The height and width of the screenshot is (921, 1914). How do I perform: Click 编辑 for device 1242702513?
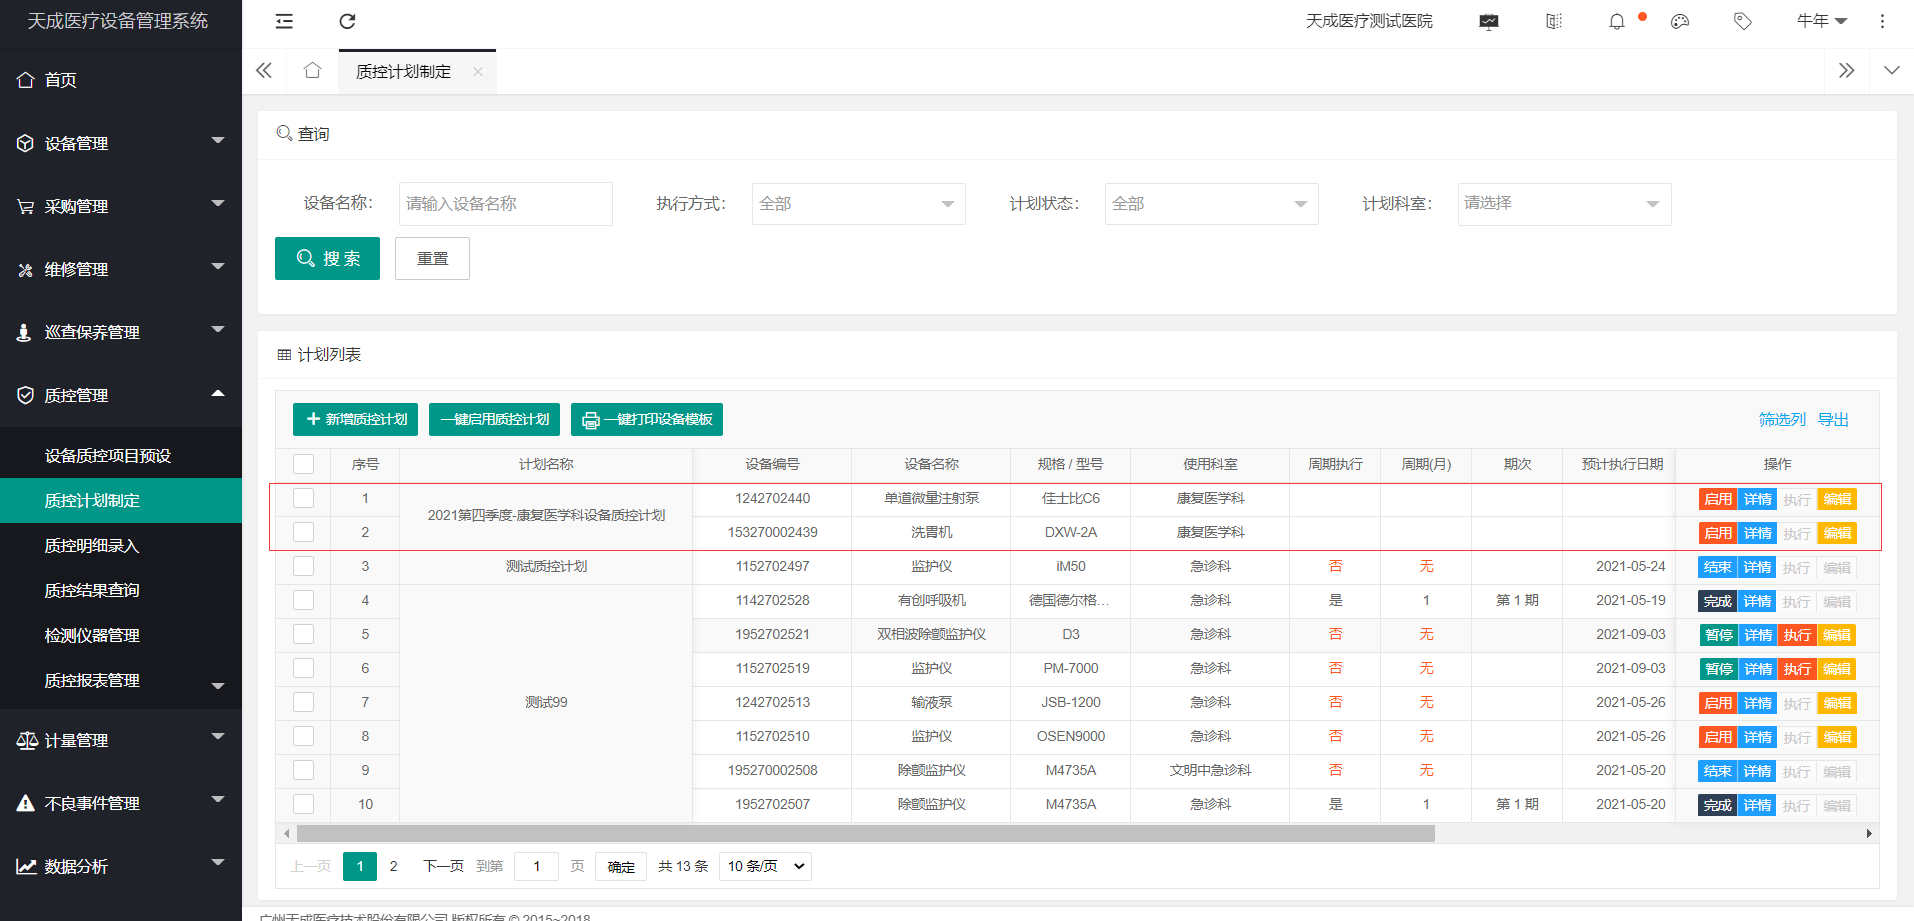(x=1837, y=703)
